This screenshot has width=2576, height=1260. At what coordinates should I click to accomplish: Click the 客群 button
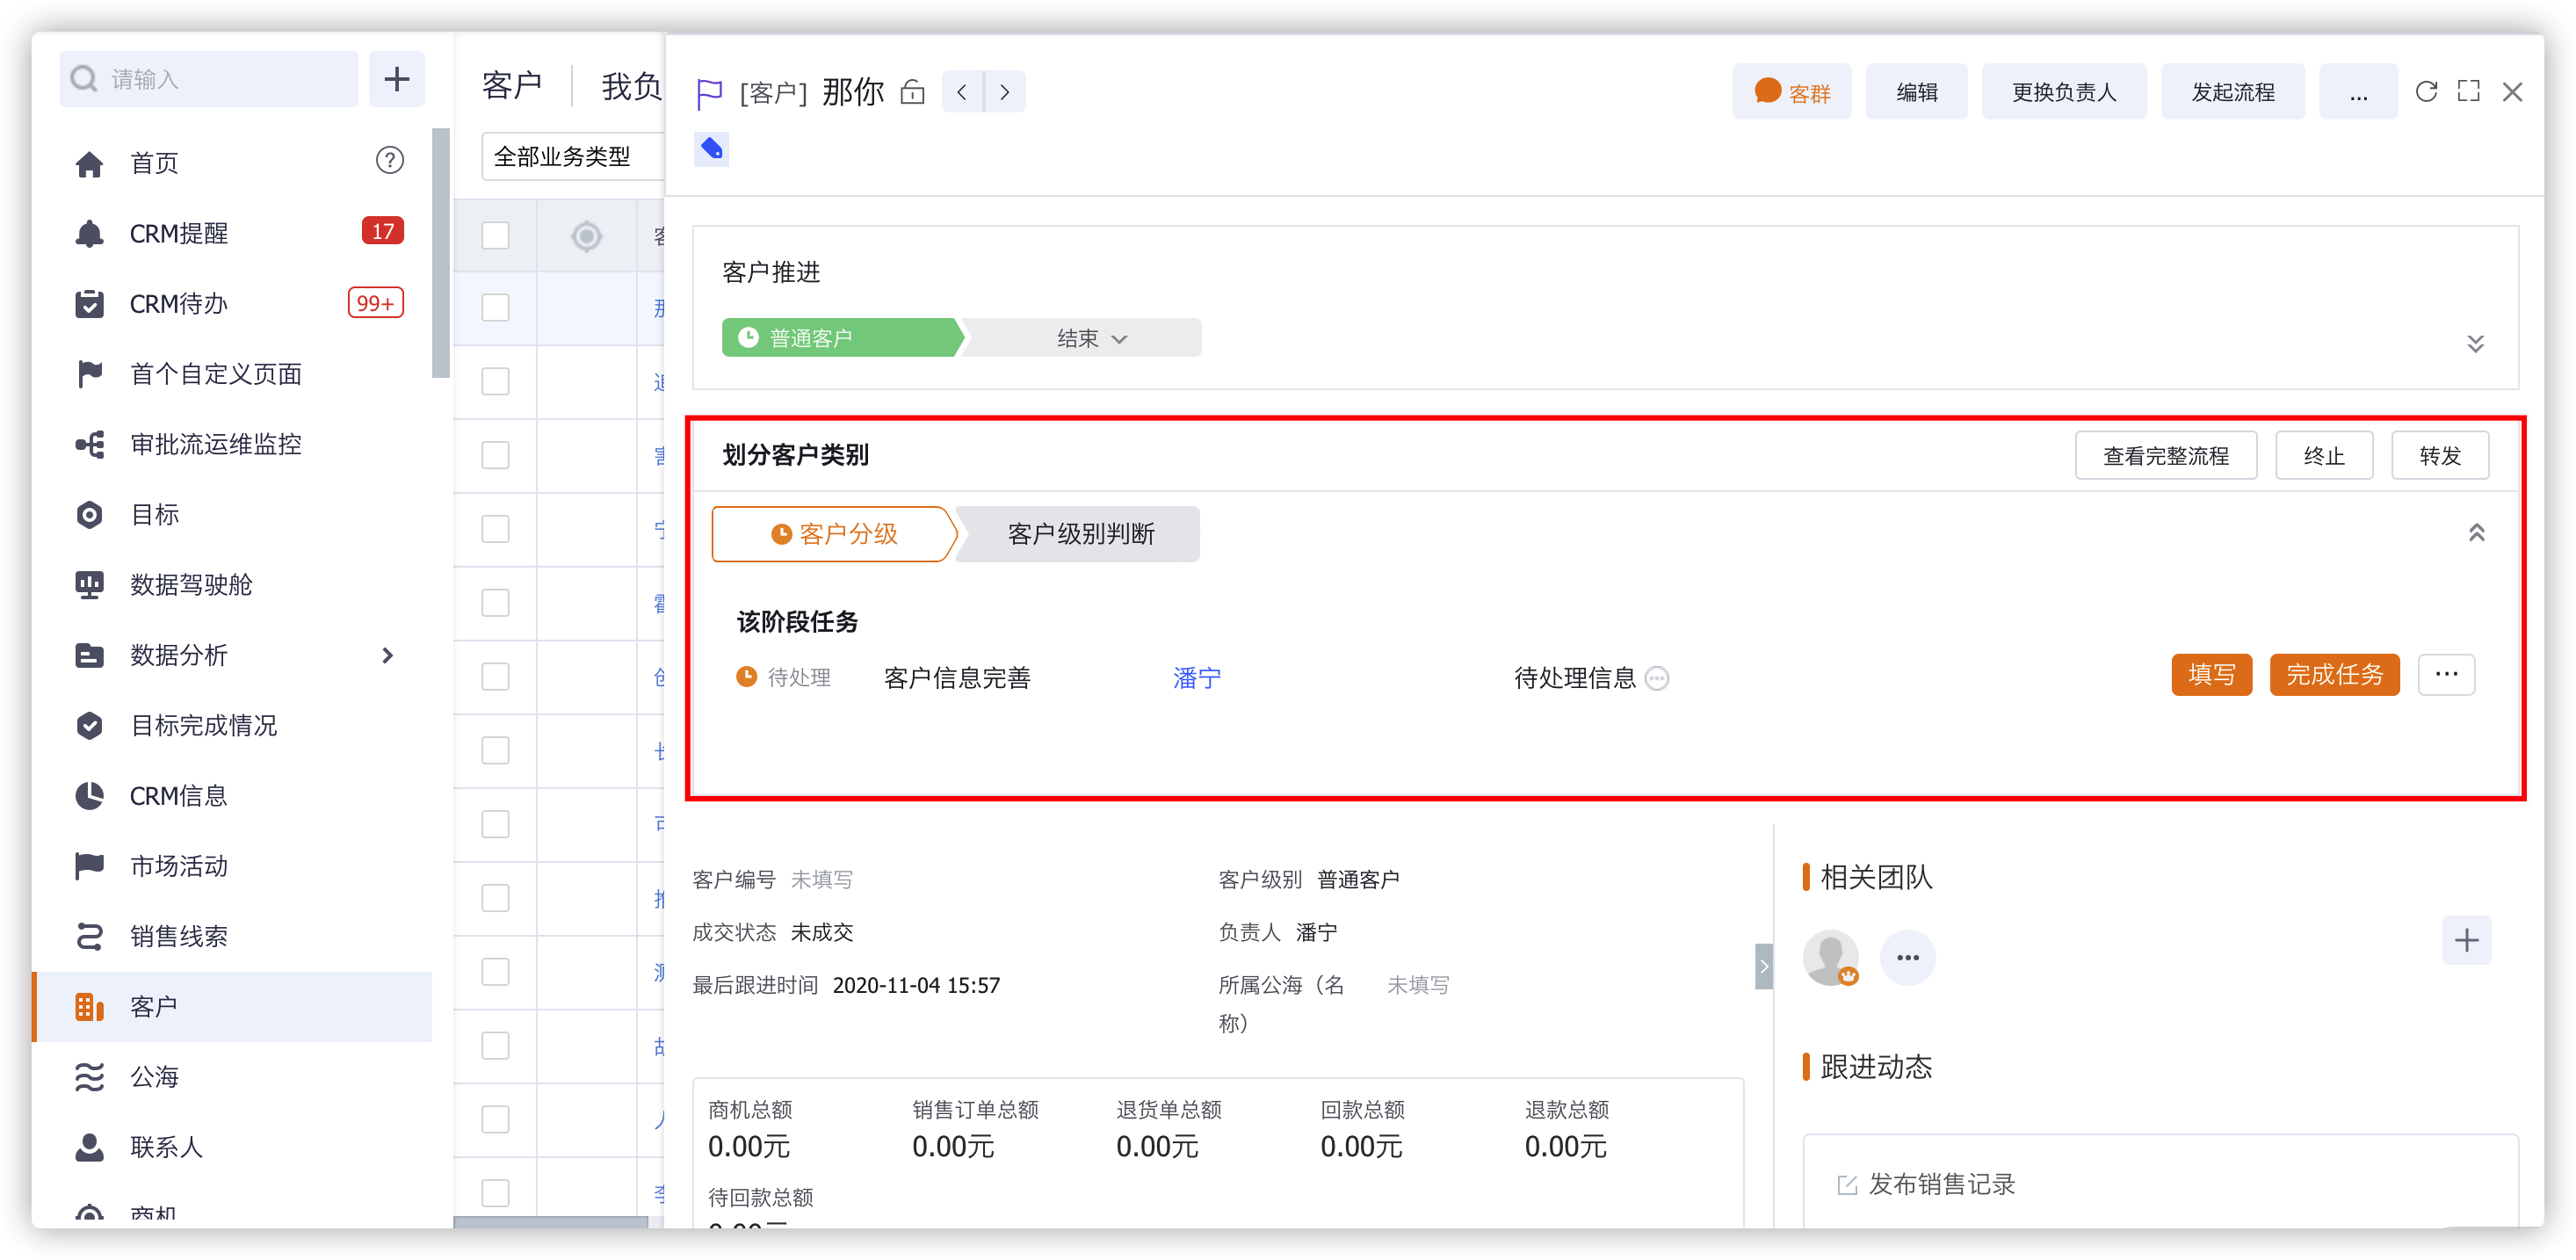click(x=1791, y=92)
